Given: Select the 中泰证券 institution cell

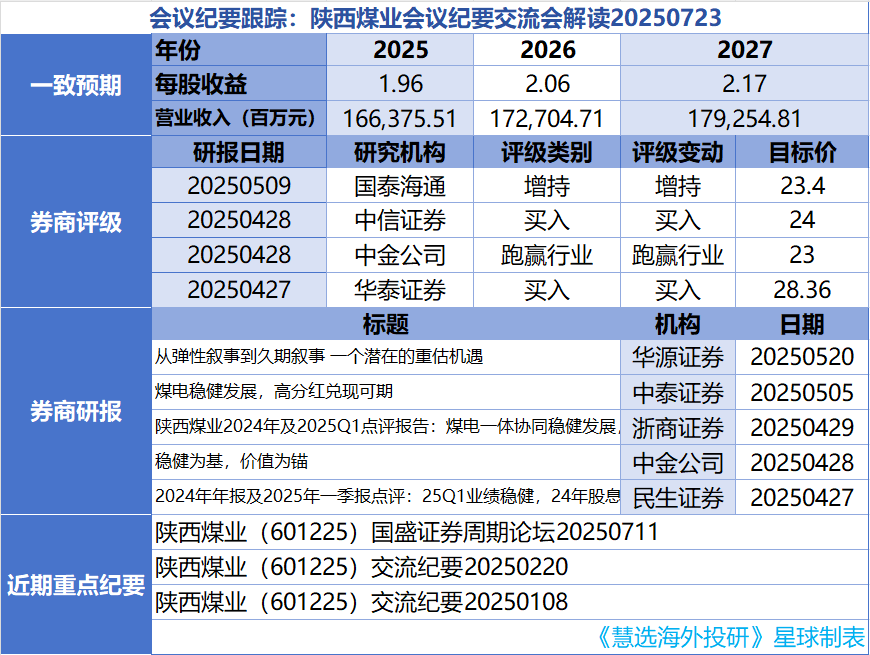Looking at the screenshot, I should (x=678, y=393).
